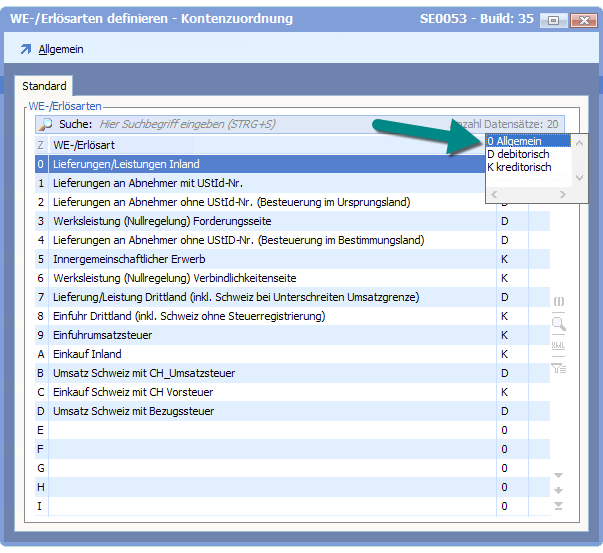Click the grey magnifier icon in side toolbar
The width and height of the screenshot is (603, 553).
[559, 324]
